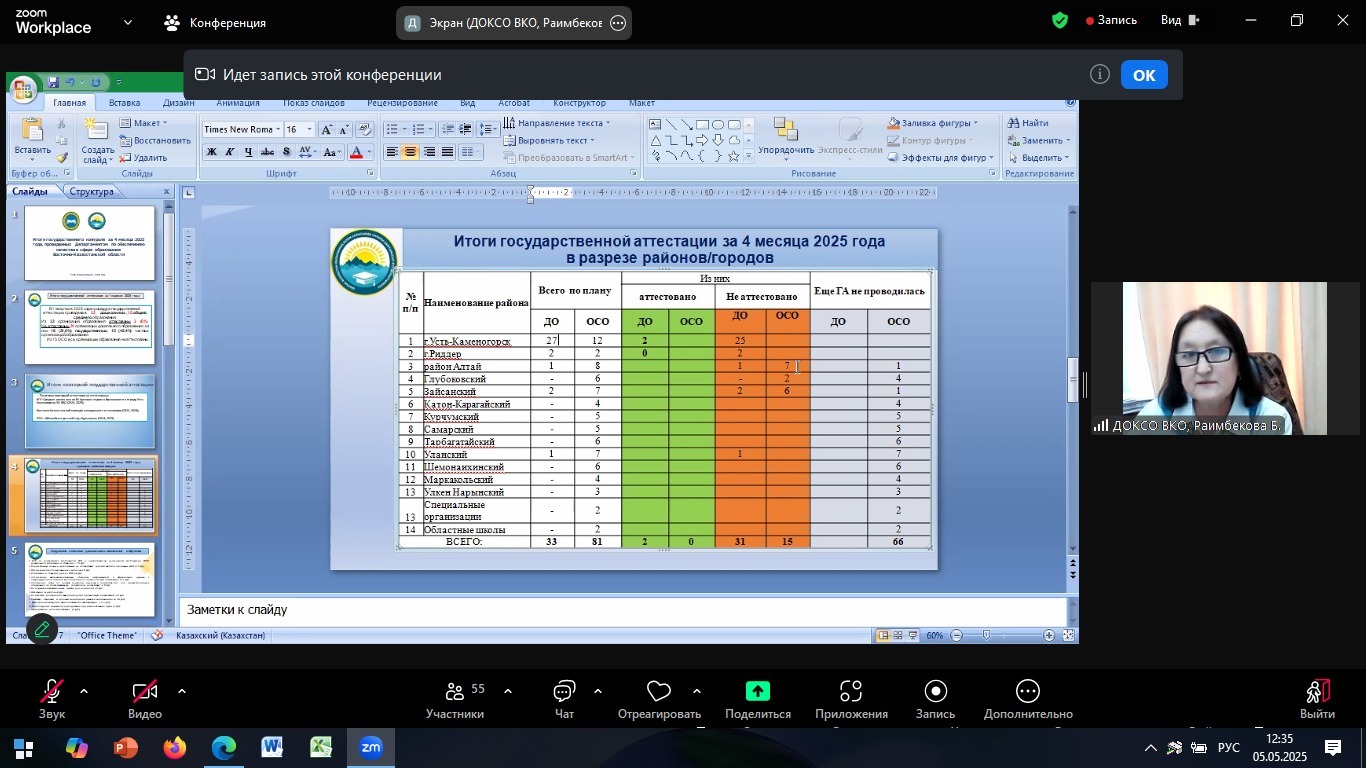Open the Чат chat panel
Image resolution: width=1366 pixels, height=768 pixels.
click(564, 692)
